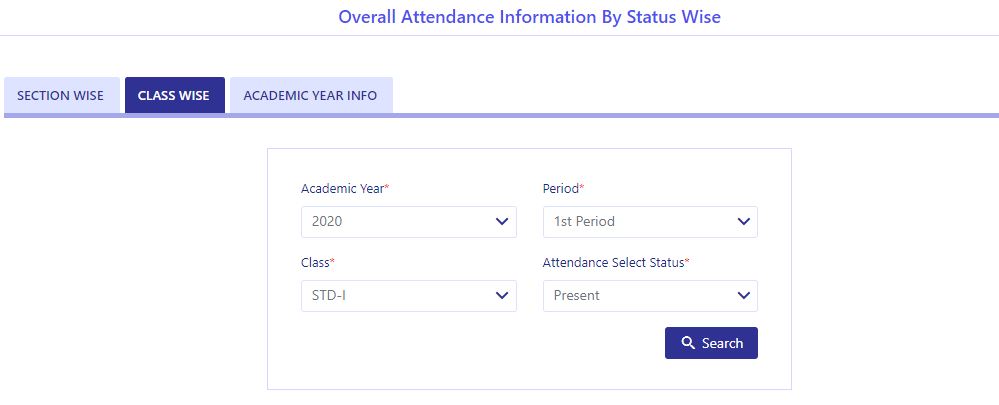Click the Academic Year field label
999x405 pixels.
tap(342, 188)
